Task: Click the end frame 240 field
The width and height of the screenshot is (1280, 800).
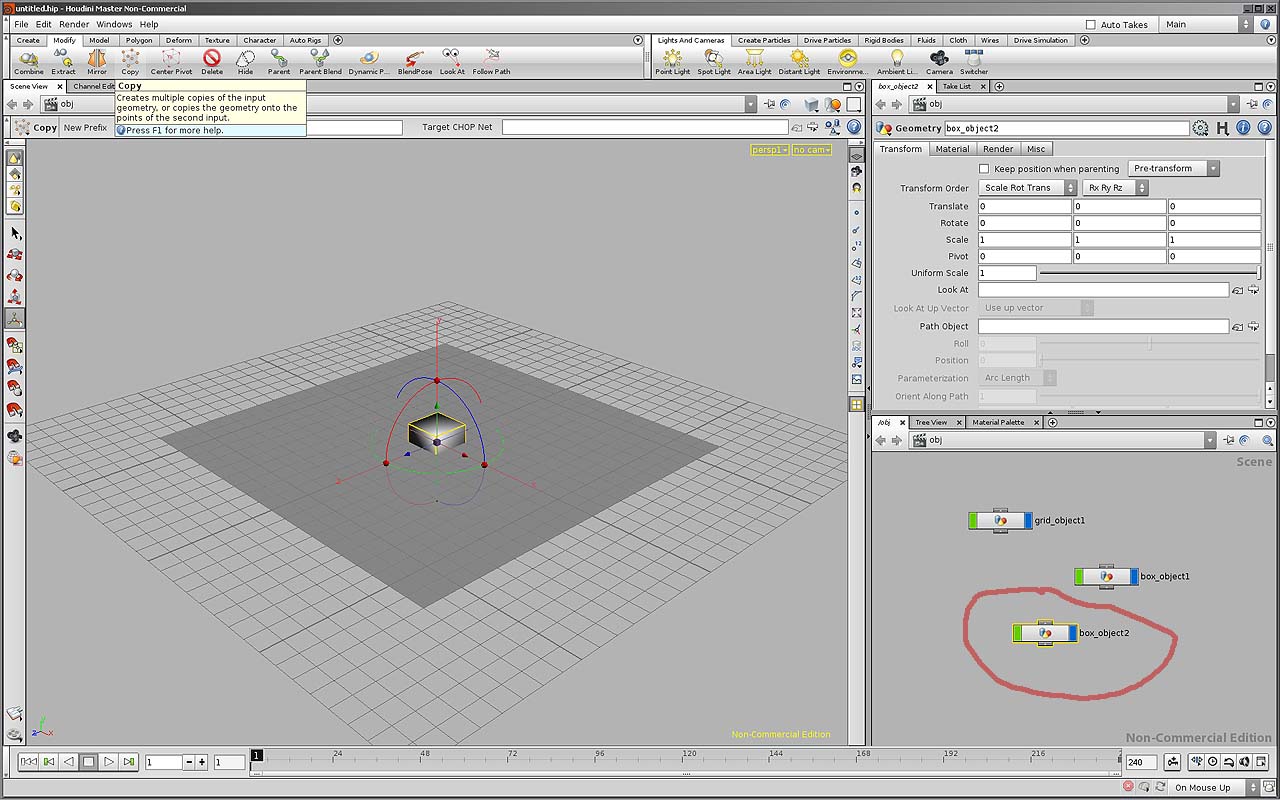Action: pyautogui.click(x=1141, y=762)
